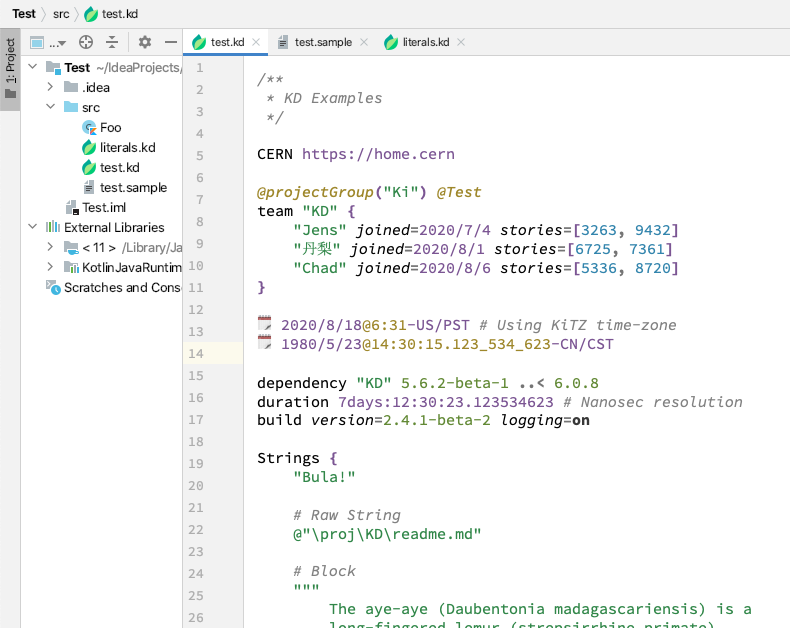
Task: Click calendar gutter icon beside 2020/8/18 date
Action: (265, 324)
